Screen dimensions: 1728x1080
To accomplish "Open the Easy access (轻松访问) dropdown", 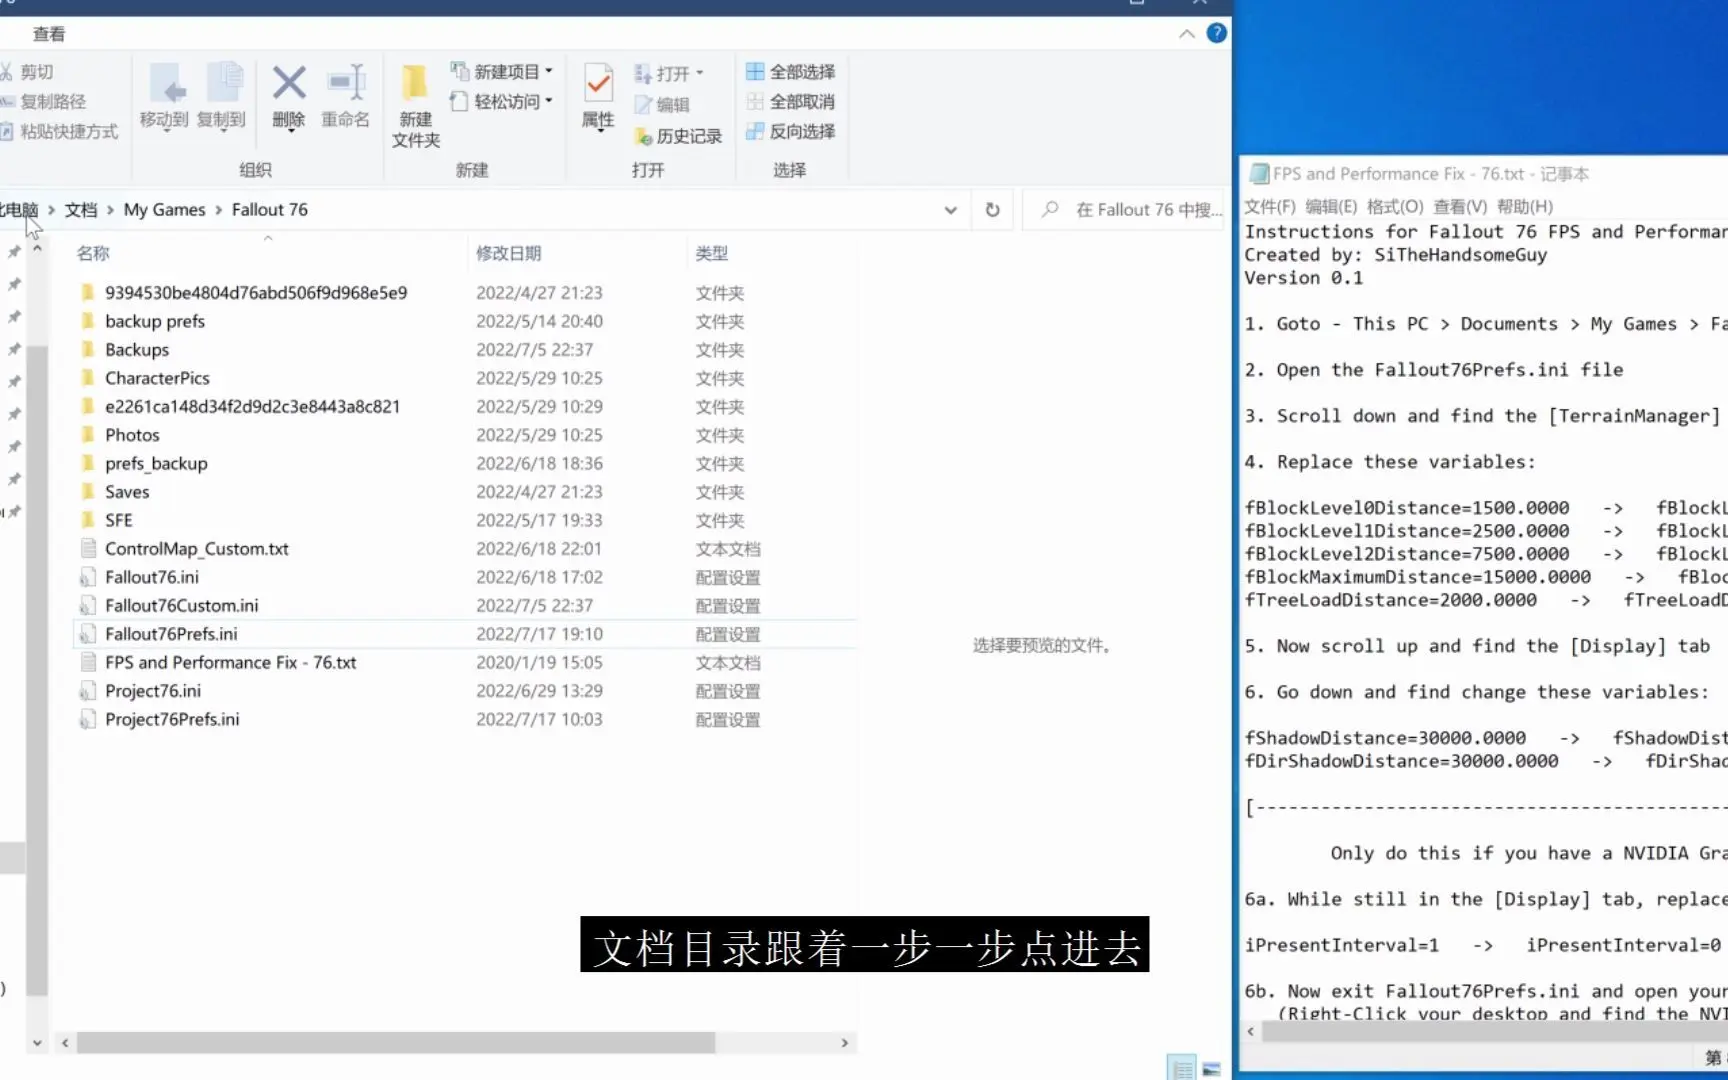I will click(x=501, y=101).
